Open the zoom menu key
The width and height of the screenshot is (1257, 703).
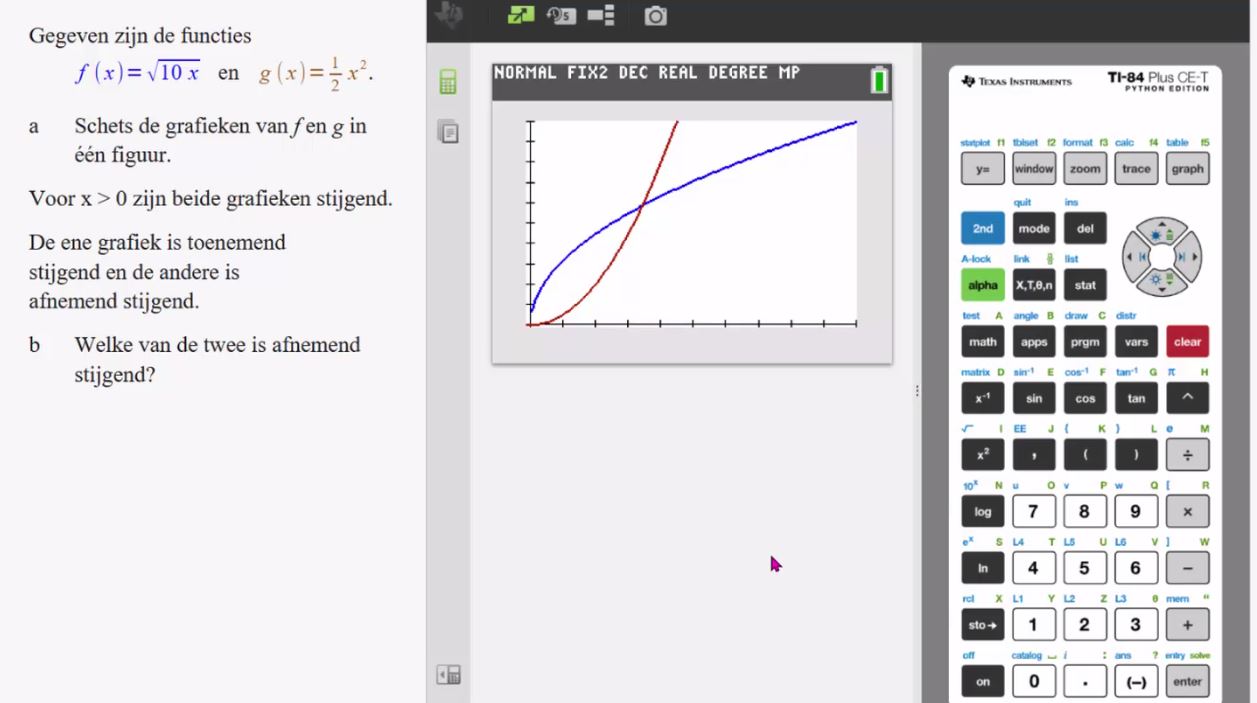[x=1085, y=169]
